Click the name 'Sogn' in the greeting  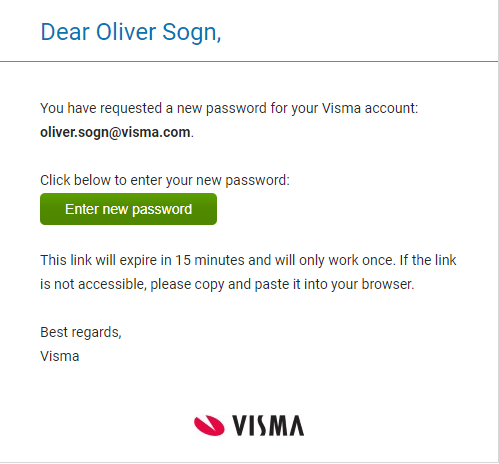[x=190, y=32]
